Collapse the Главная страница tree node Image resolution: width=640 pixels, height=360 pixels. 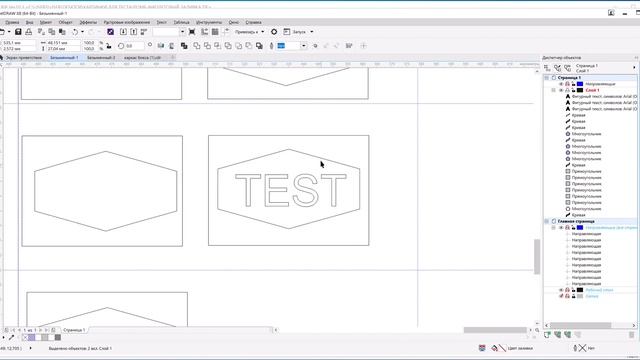547,221
